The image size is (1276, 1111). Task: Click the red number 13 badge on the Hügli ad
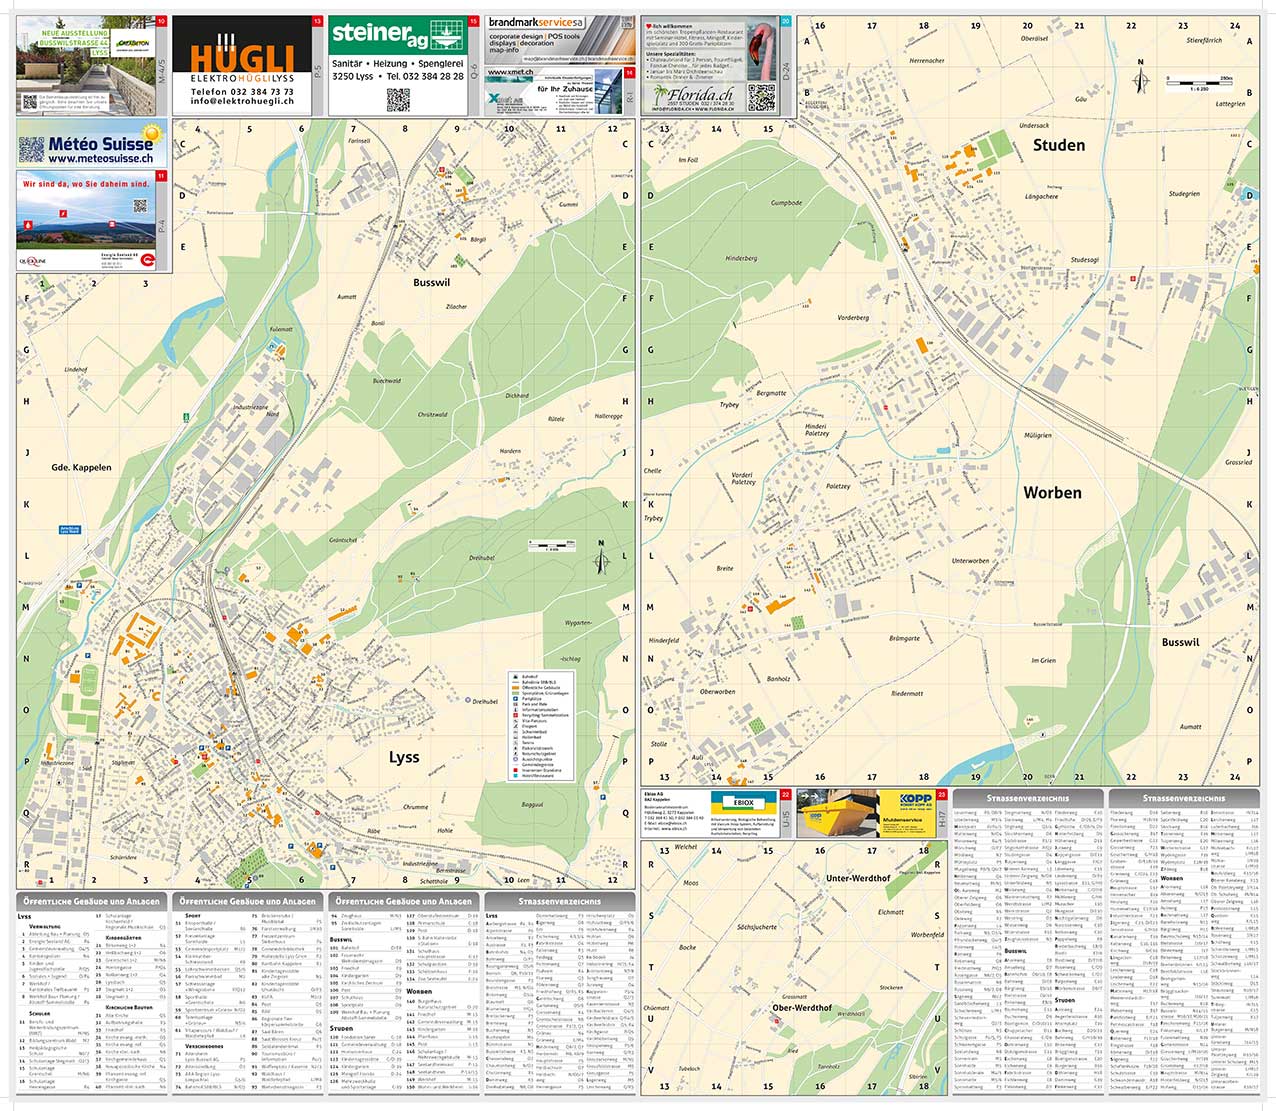click(x=317, y=21)
